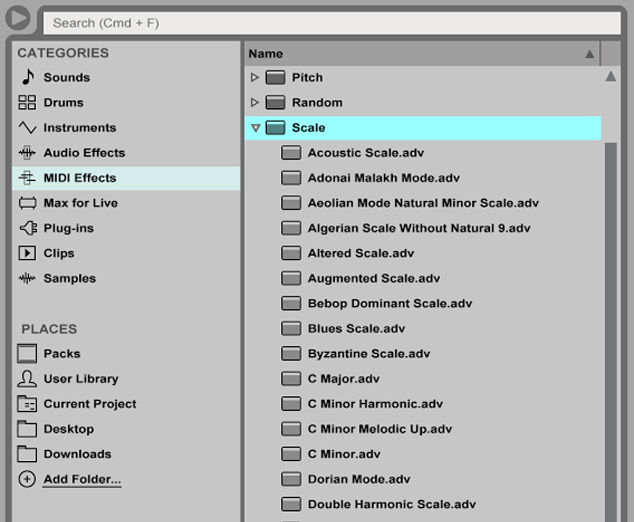
Task: Select C Minor Melodic Up.adv
Action: pyautogui.click(x=380, y=429)
